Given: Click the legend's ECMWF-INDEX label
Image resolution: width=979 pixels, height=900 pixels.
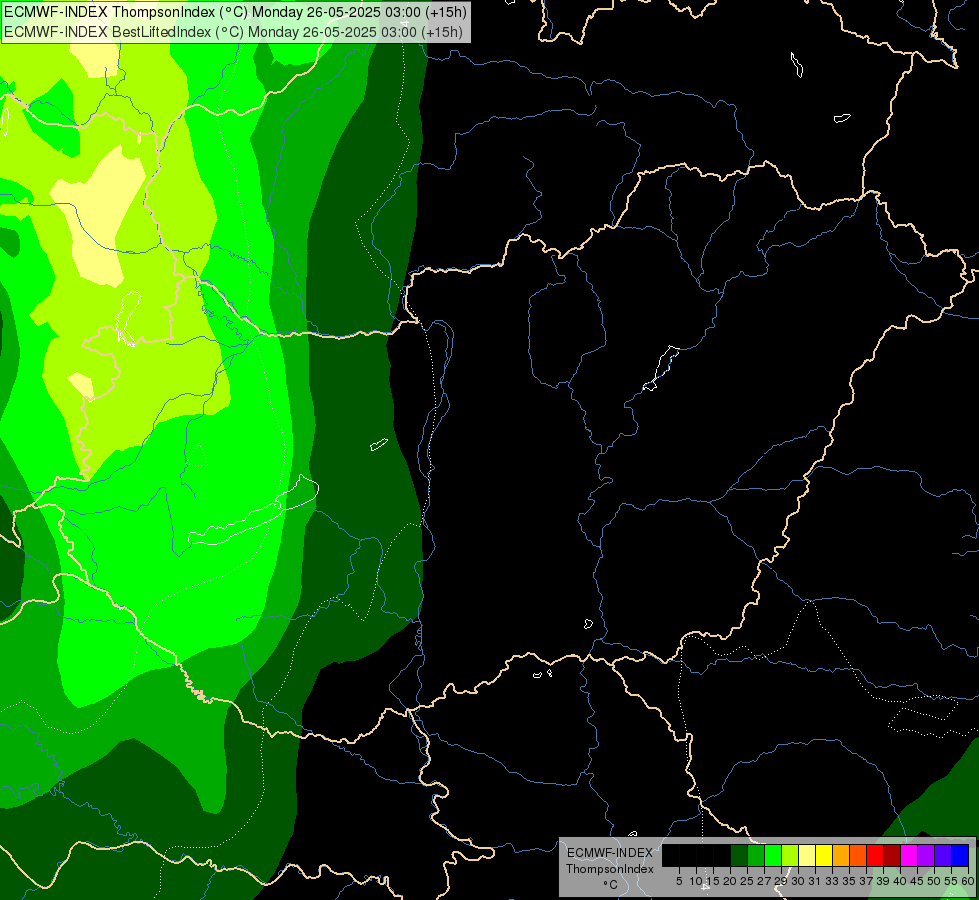Looking at the screenshot, I should click(610, 853).
